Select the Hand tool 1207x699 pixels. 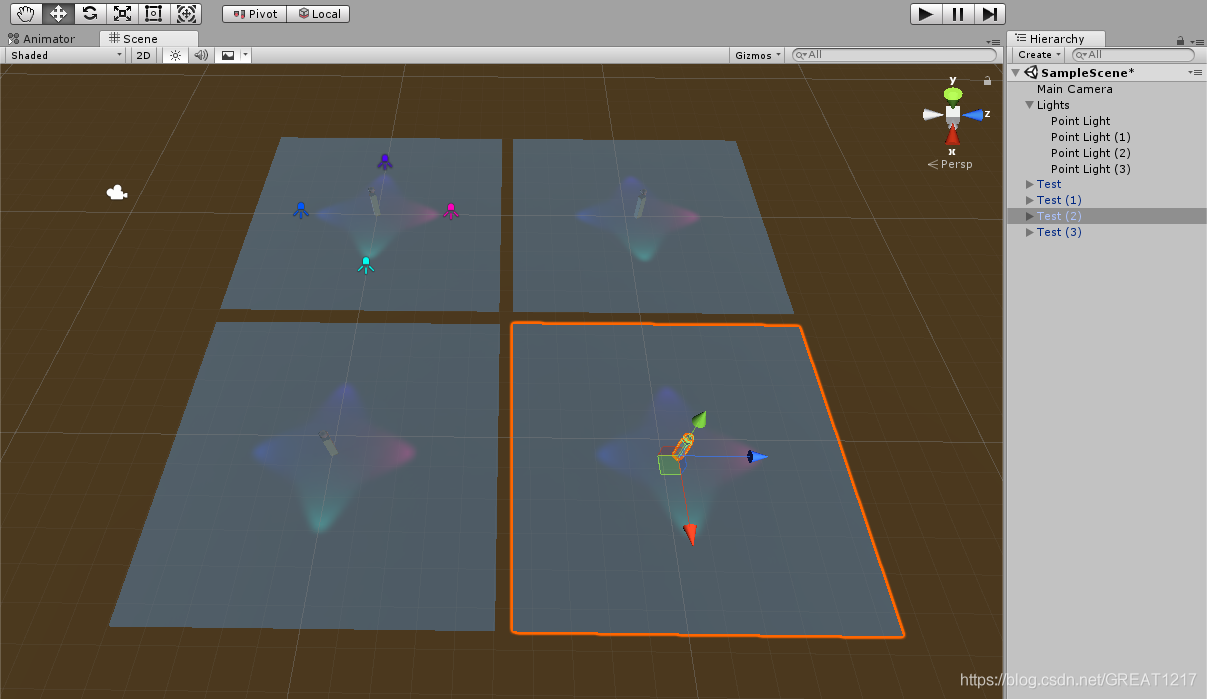coord(27,13)
